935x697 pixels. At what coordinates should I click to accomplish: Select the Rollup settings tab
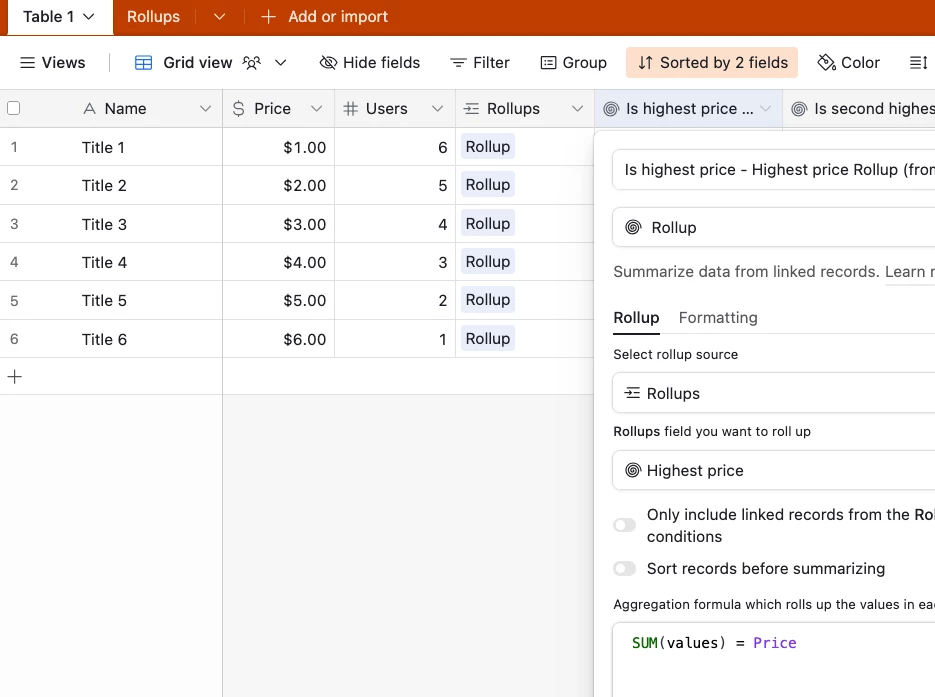(636, 318)
